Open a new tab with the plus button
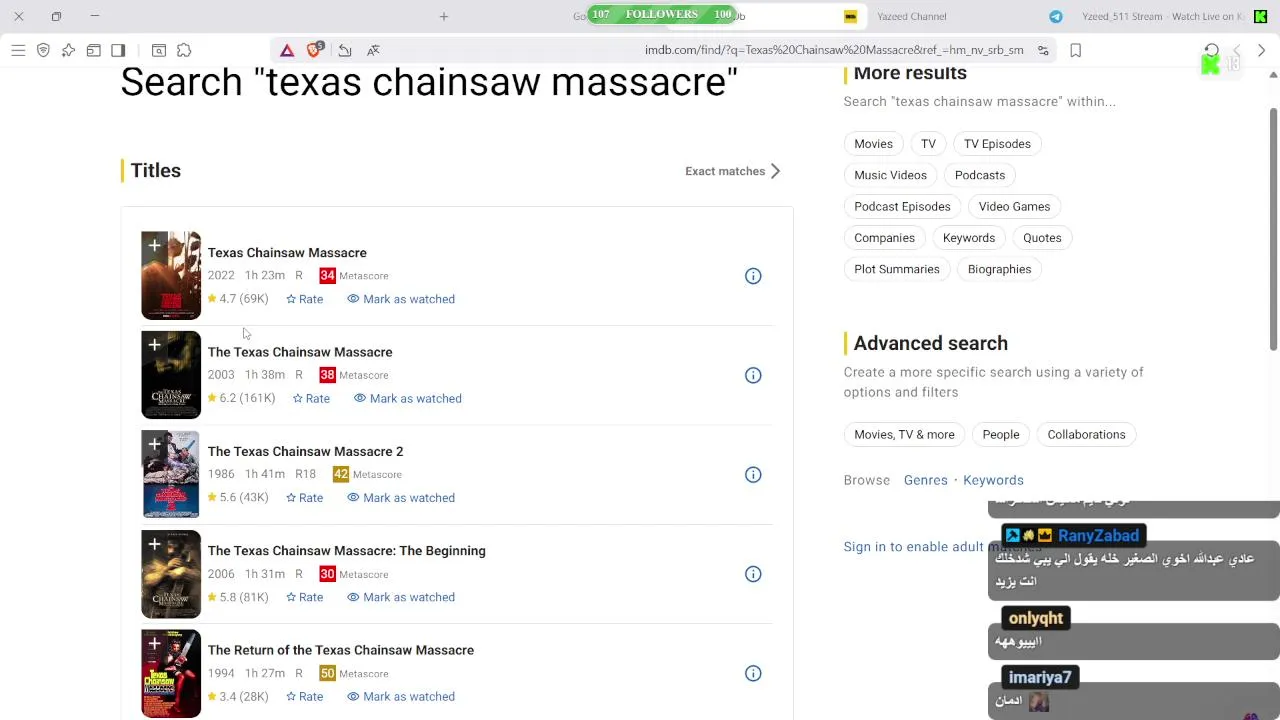This screenshot has height=720, width=1280. pos(444,16)
